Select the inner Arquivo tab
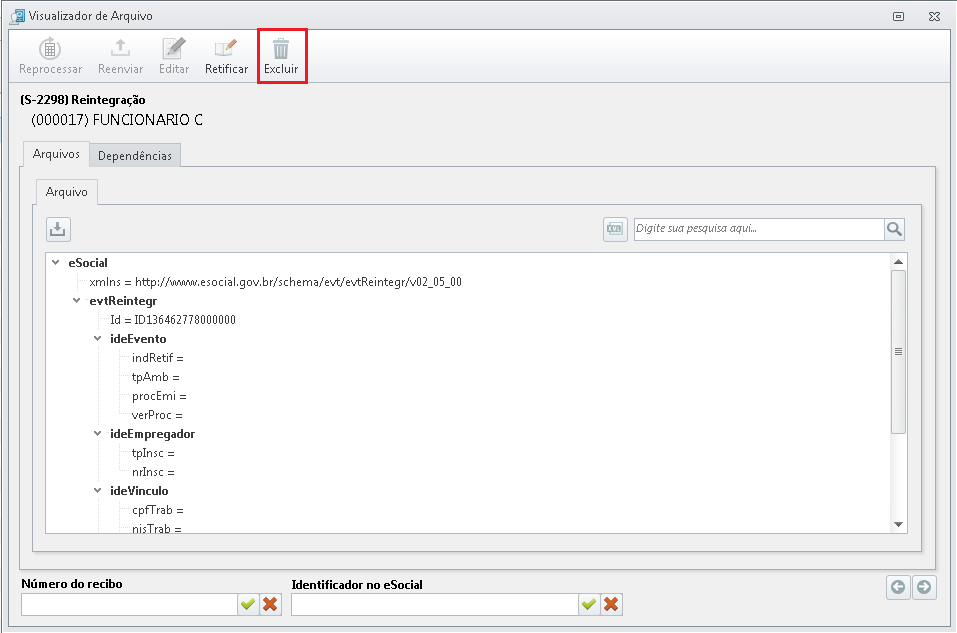 click(67, 192)
